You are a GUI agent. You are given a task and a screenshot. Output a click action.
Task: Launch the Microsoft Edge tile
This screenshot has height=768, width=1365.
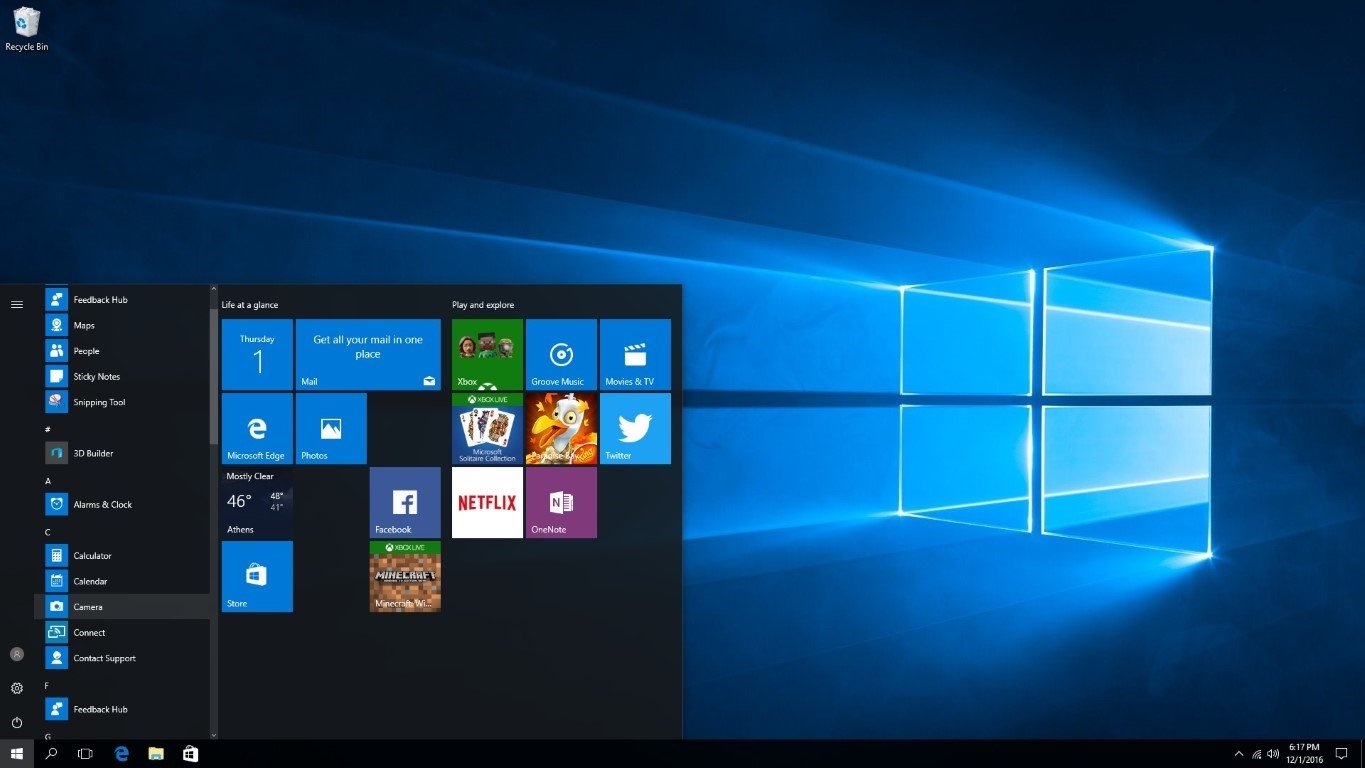tap(257, 428)
